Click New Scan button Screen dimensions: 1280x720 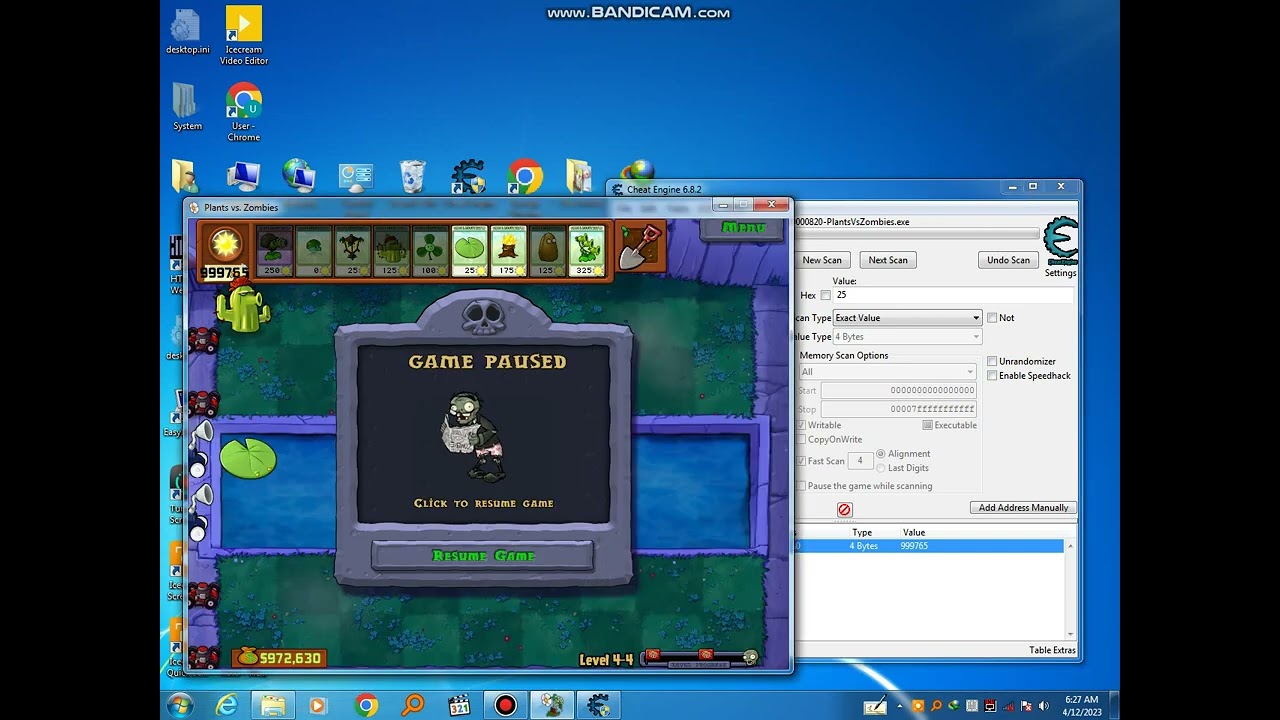(822, 260)
